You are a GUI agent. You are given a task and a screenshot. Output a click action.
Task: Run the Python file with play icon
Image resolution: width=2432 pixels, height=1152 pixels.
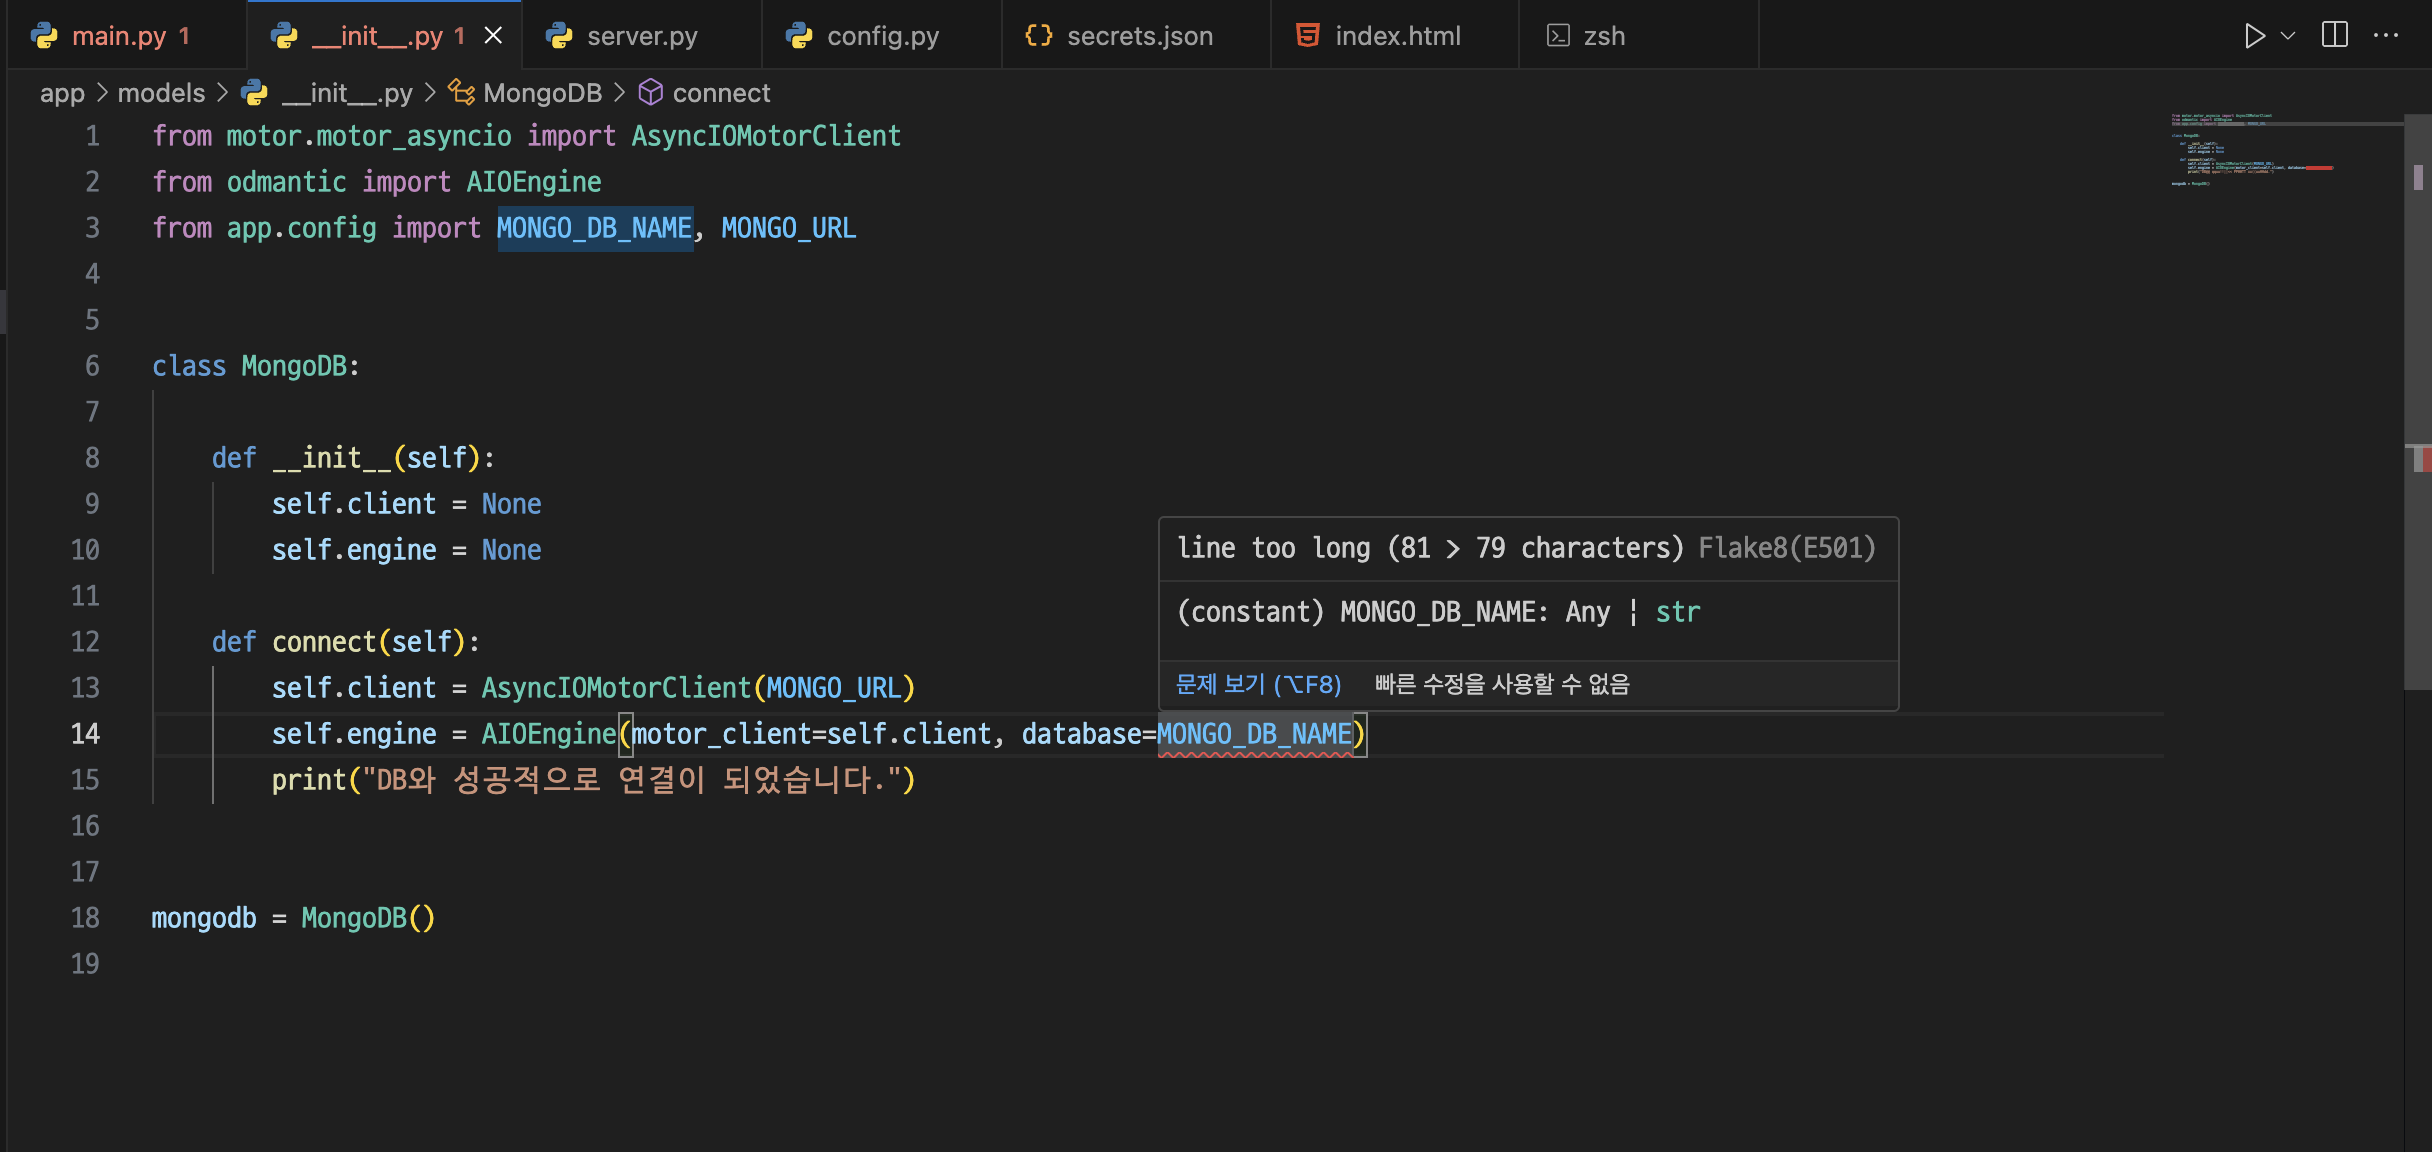click(x=2254, y=36)
